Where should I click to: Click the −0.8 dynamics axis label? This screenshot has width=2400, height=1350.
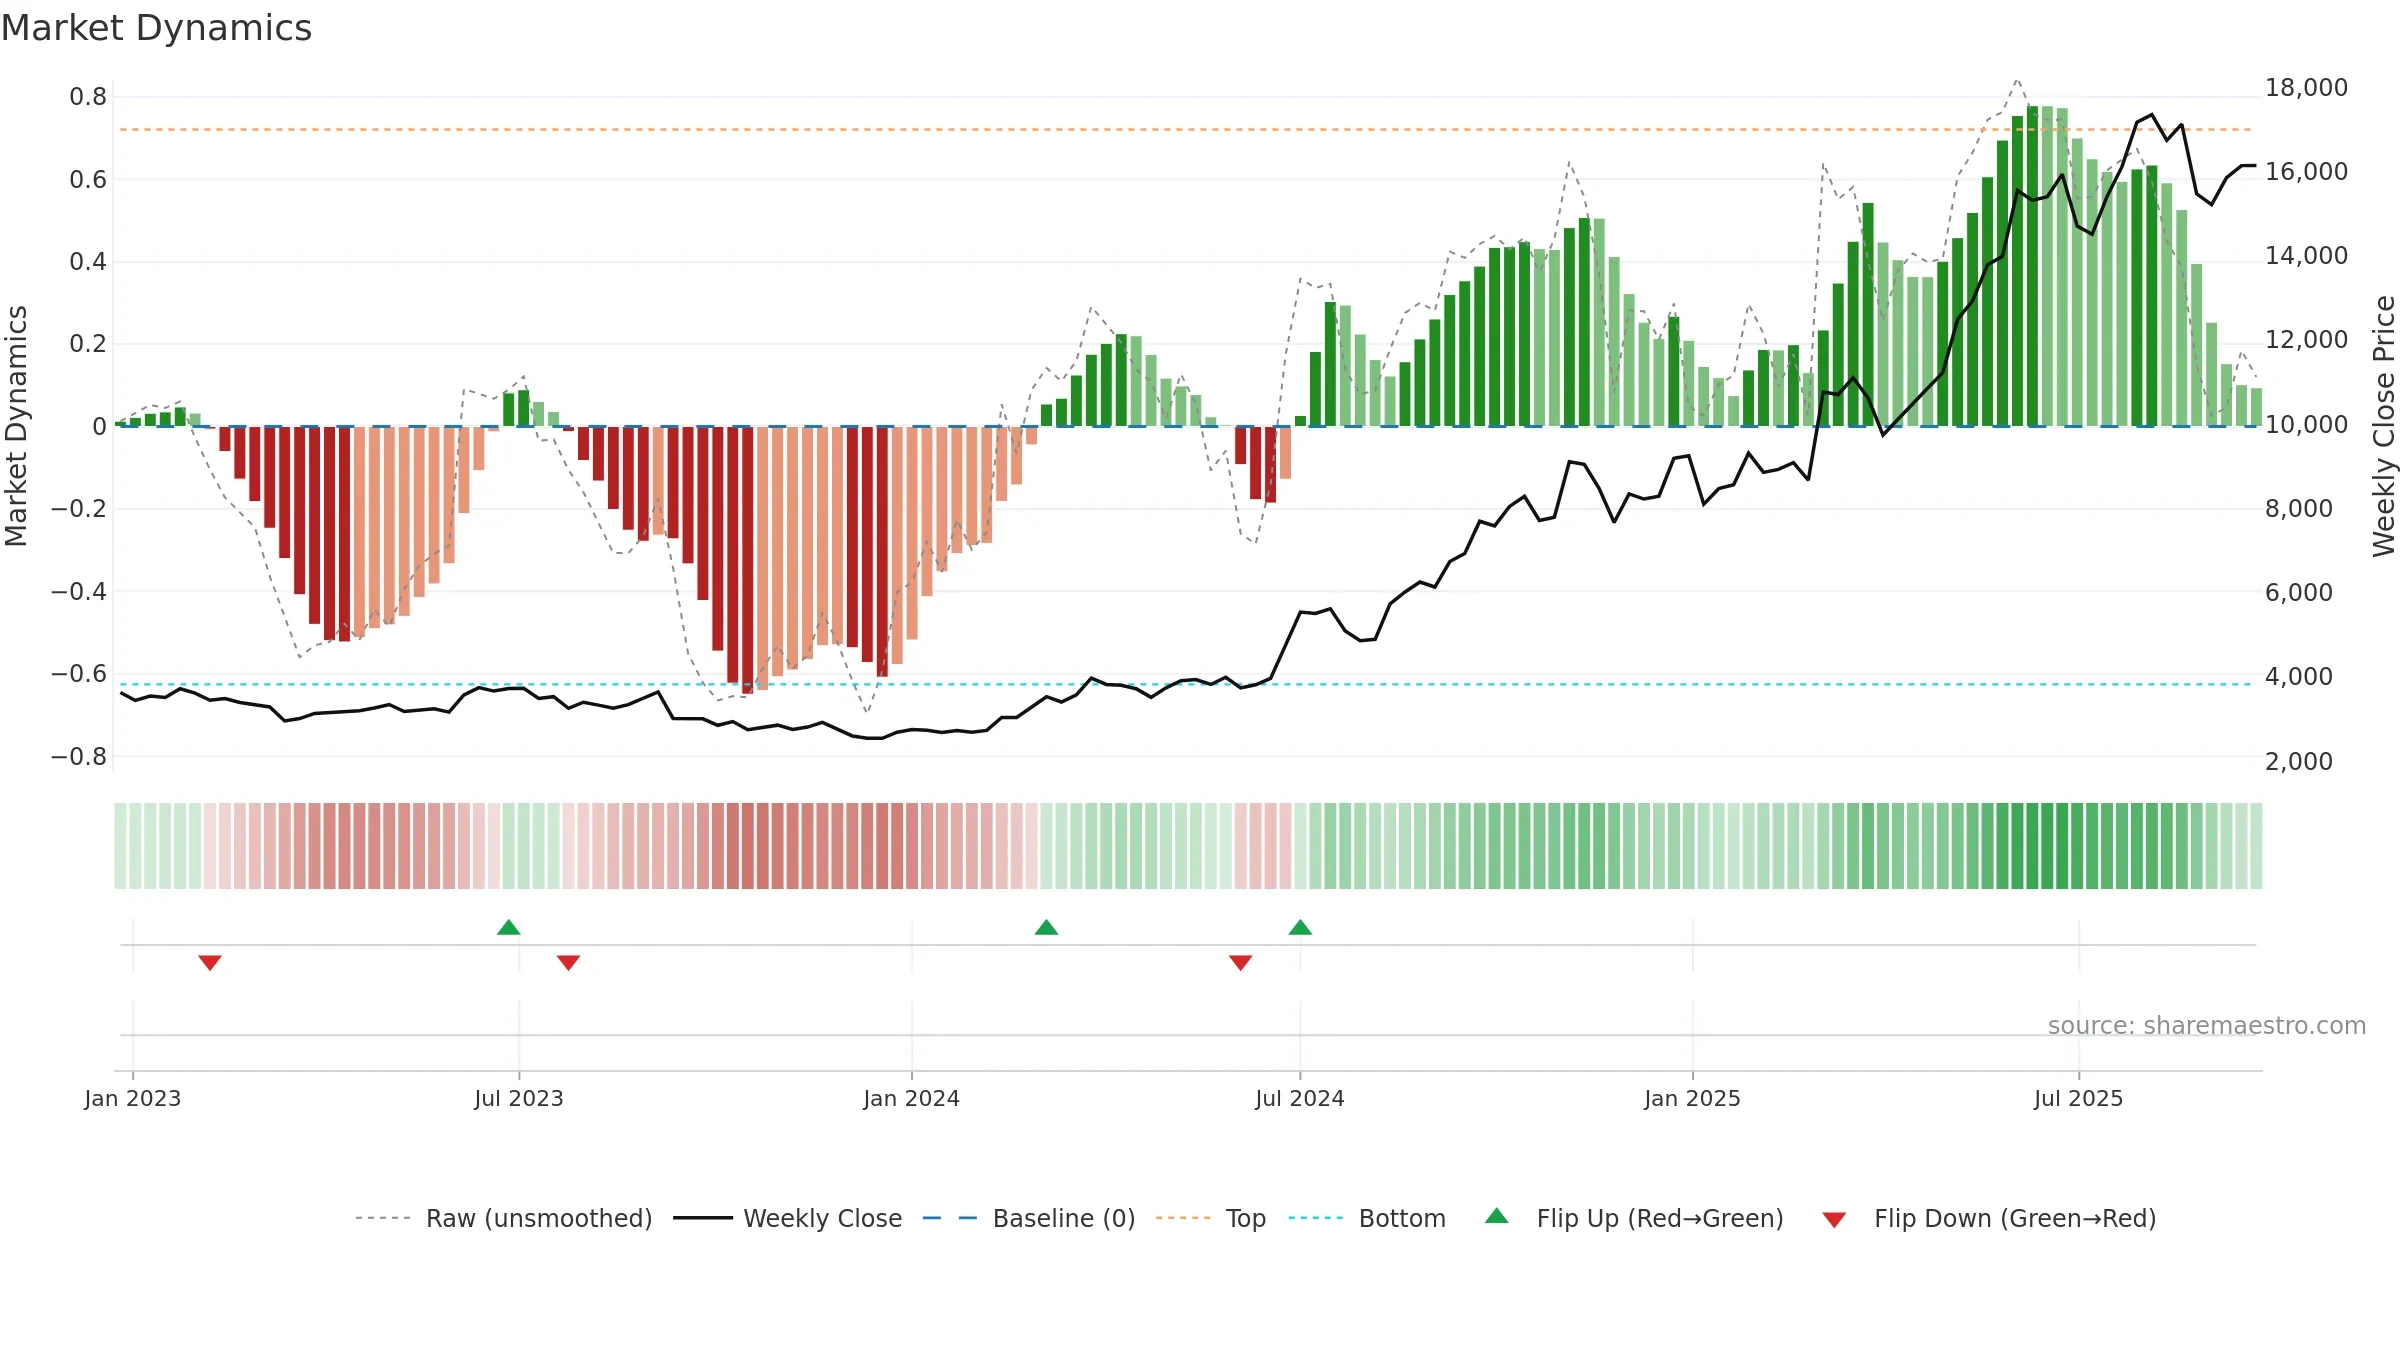point(79,757)
